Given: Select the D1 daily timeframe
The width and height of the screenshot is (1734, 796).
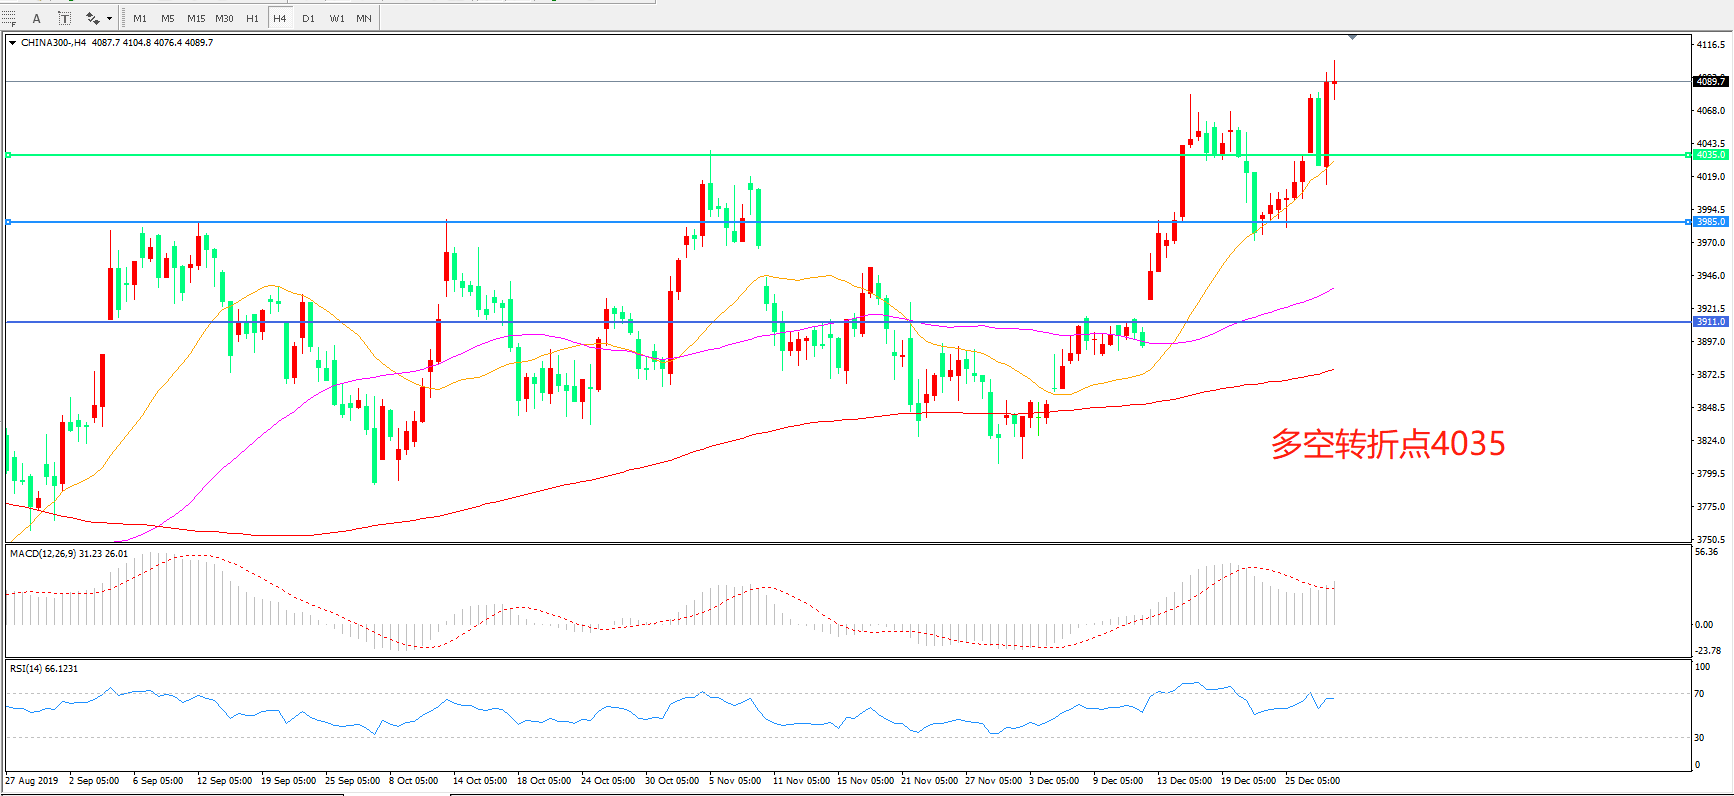Looking at the screenshot, I should (x=308, y=18).
